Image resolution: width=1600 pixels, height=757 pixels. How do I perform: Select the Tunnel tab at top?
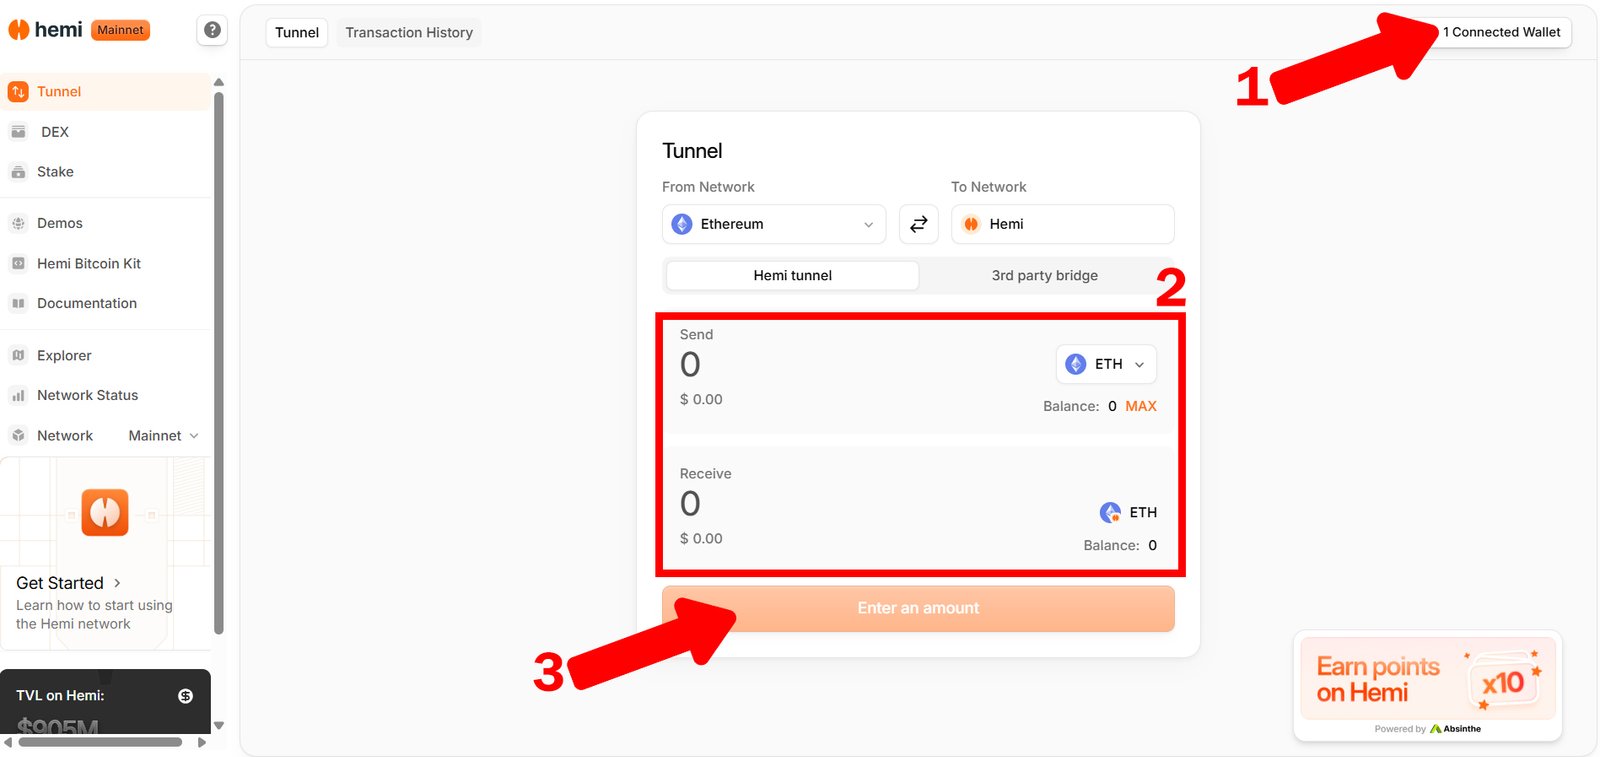pyautogui.click(x=297, y=32)
